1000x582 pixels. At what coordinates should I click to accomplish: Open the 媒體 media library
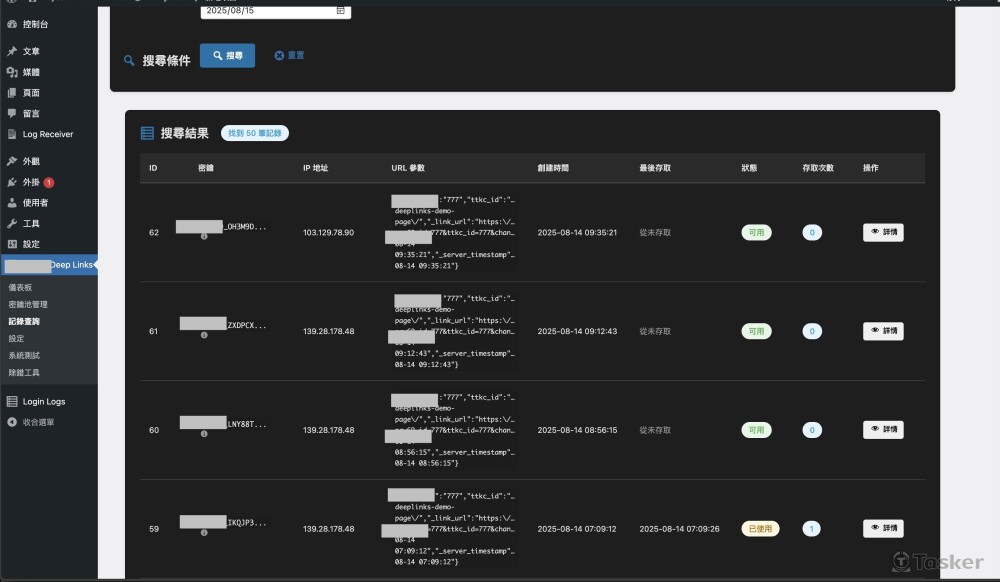31,72
